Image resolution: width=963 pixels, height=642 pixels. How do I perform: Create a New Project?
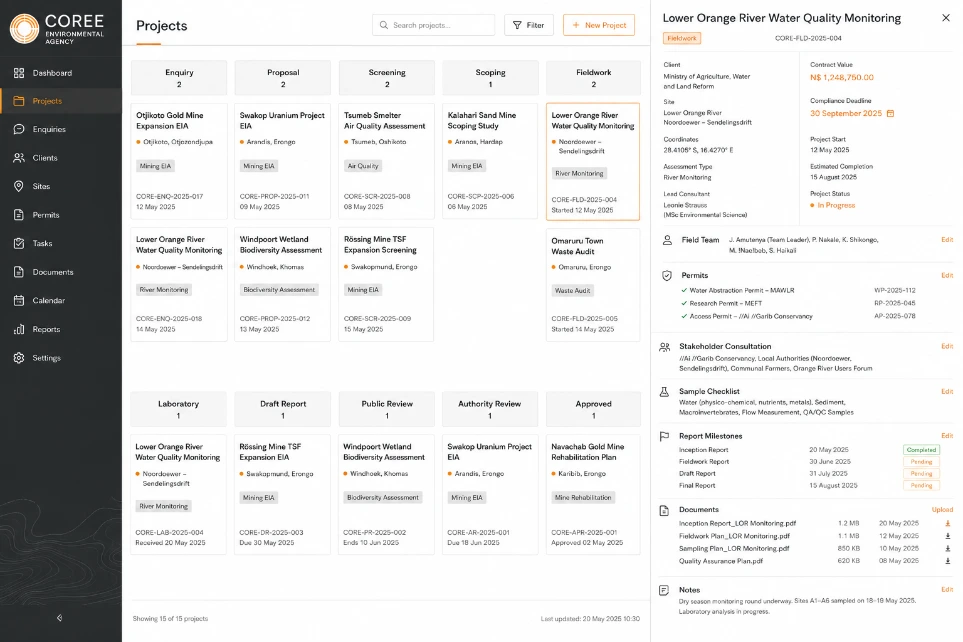pos(599,25)
